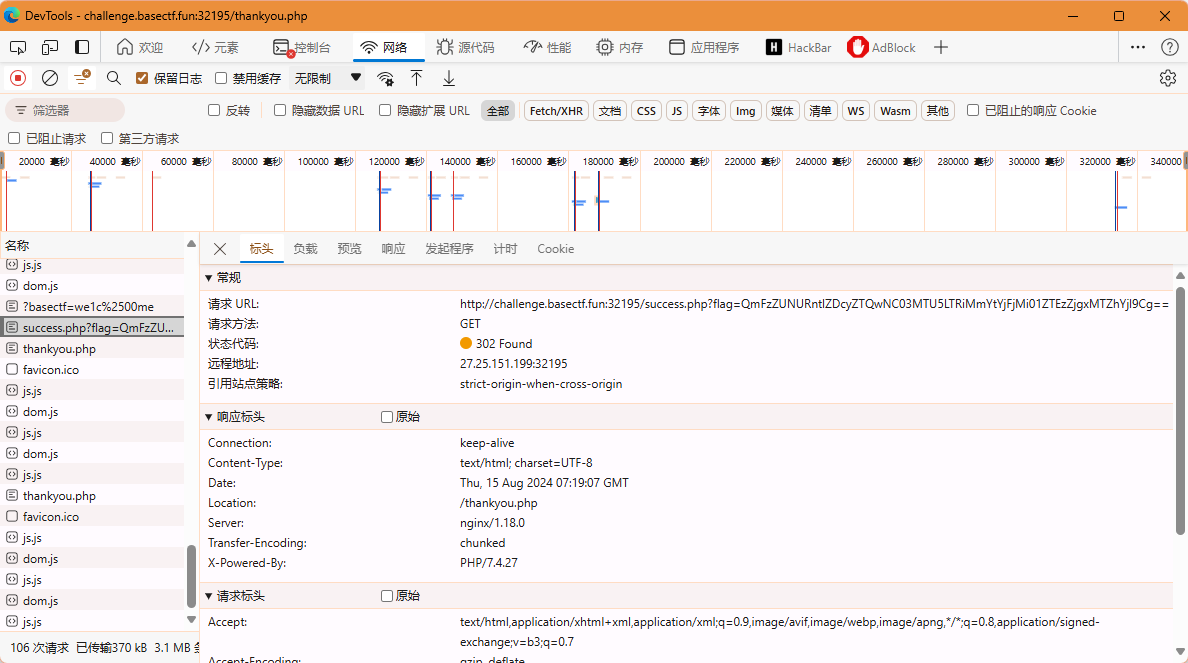Clear the network log
1188x663 pixels.
(50, 78)
